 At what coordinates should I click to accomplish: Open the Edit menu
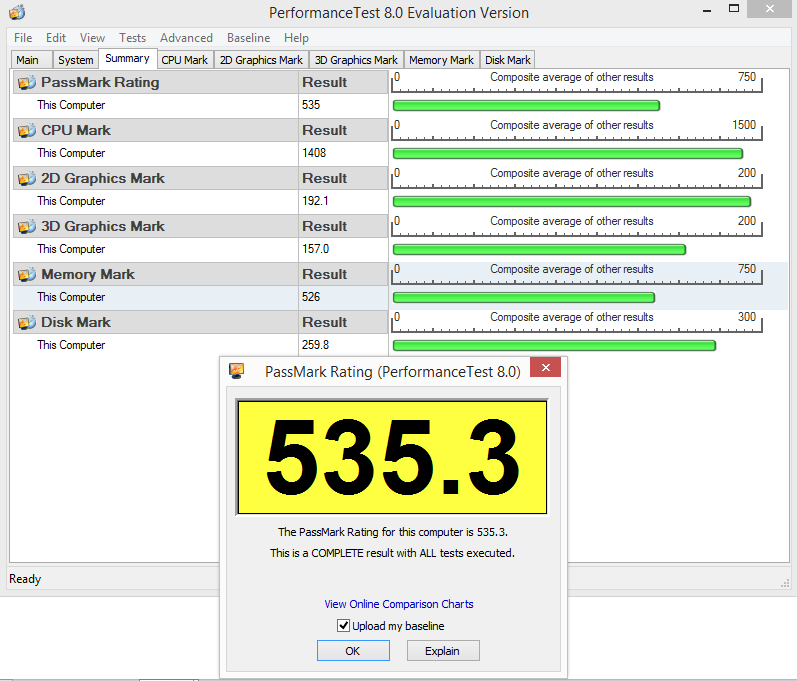pyautogui.click(x=56, y=38)
